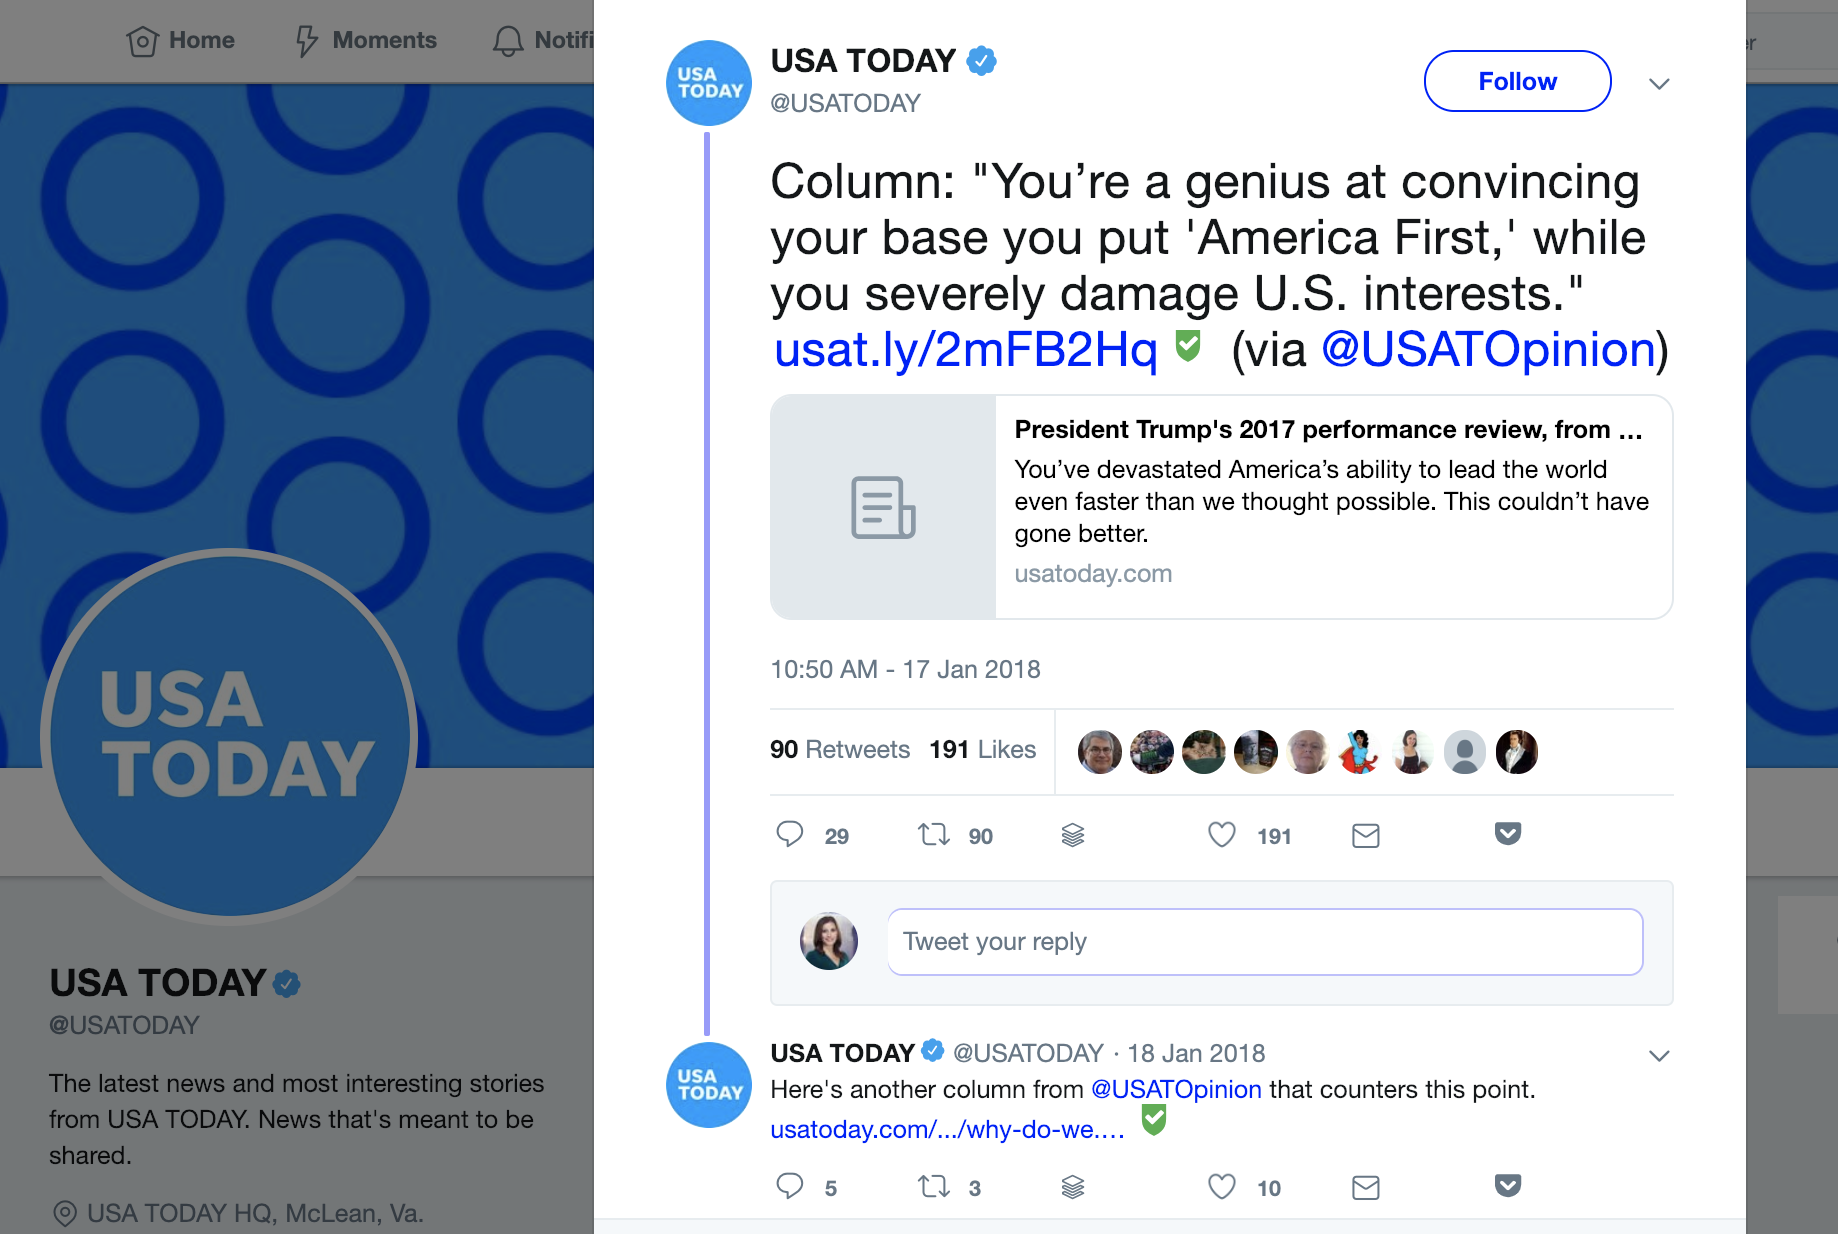Send the main tweet via direct message envelope
This screenshot has height=1234, width=1838.
(x=1365, y=835)
